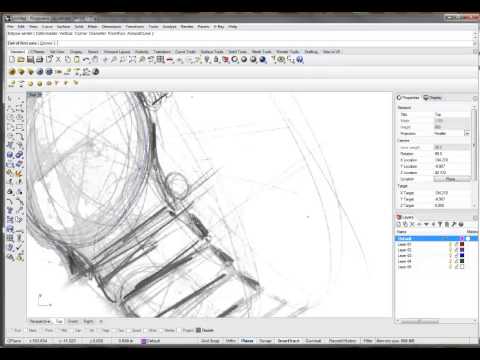Click the New file icon in the Standard toolbar
This screenshot has height=360, width=480.
[x=12, y=60]
